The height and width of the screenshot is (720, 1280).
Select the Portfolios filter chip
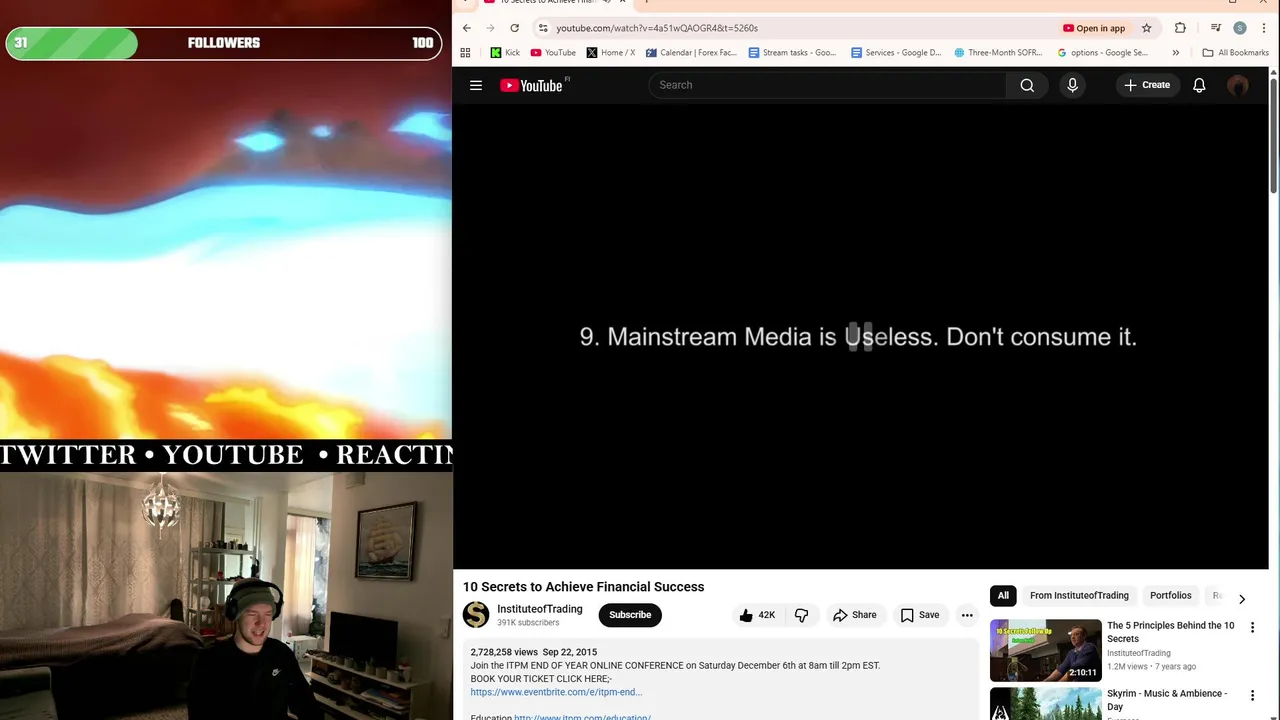click(1170, 595)
